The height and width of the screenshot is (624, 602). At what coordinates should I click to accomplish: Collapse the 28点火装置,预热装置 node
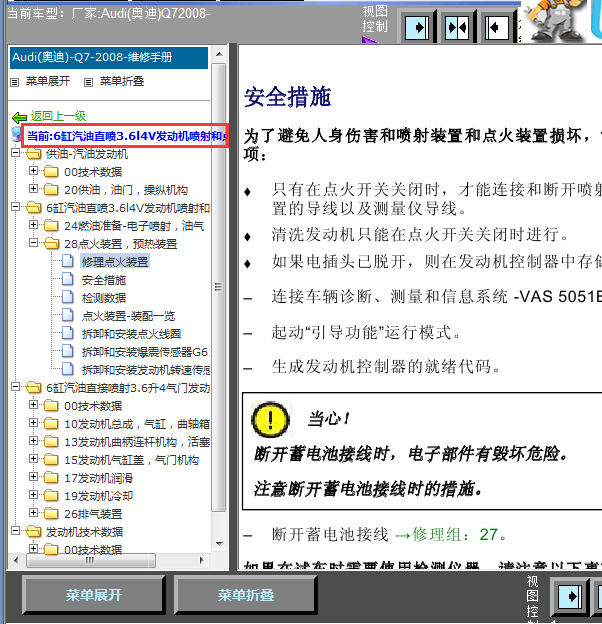click(x=33, y=243)
